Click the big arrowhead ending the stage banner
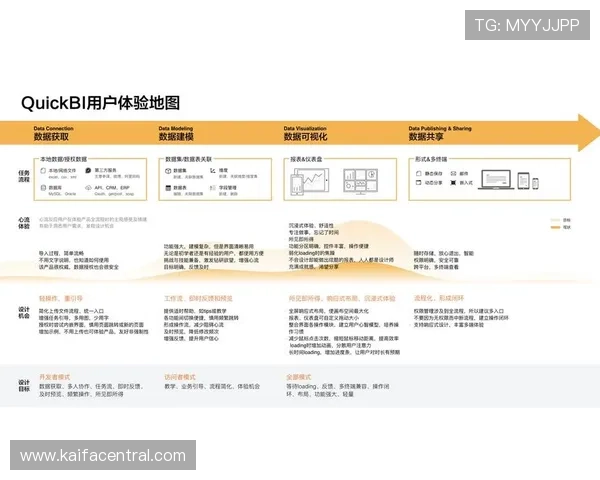The width and height of the screenshot is (600, 480). (x=588, y=132)
